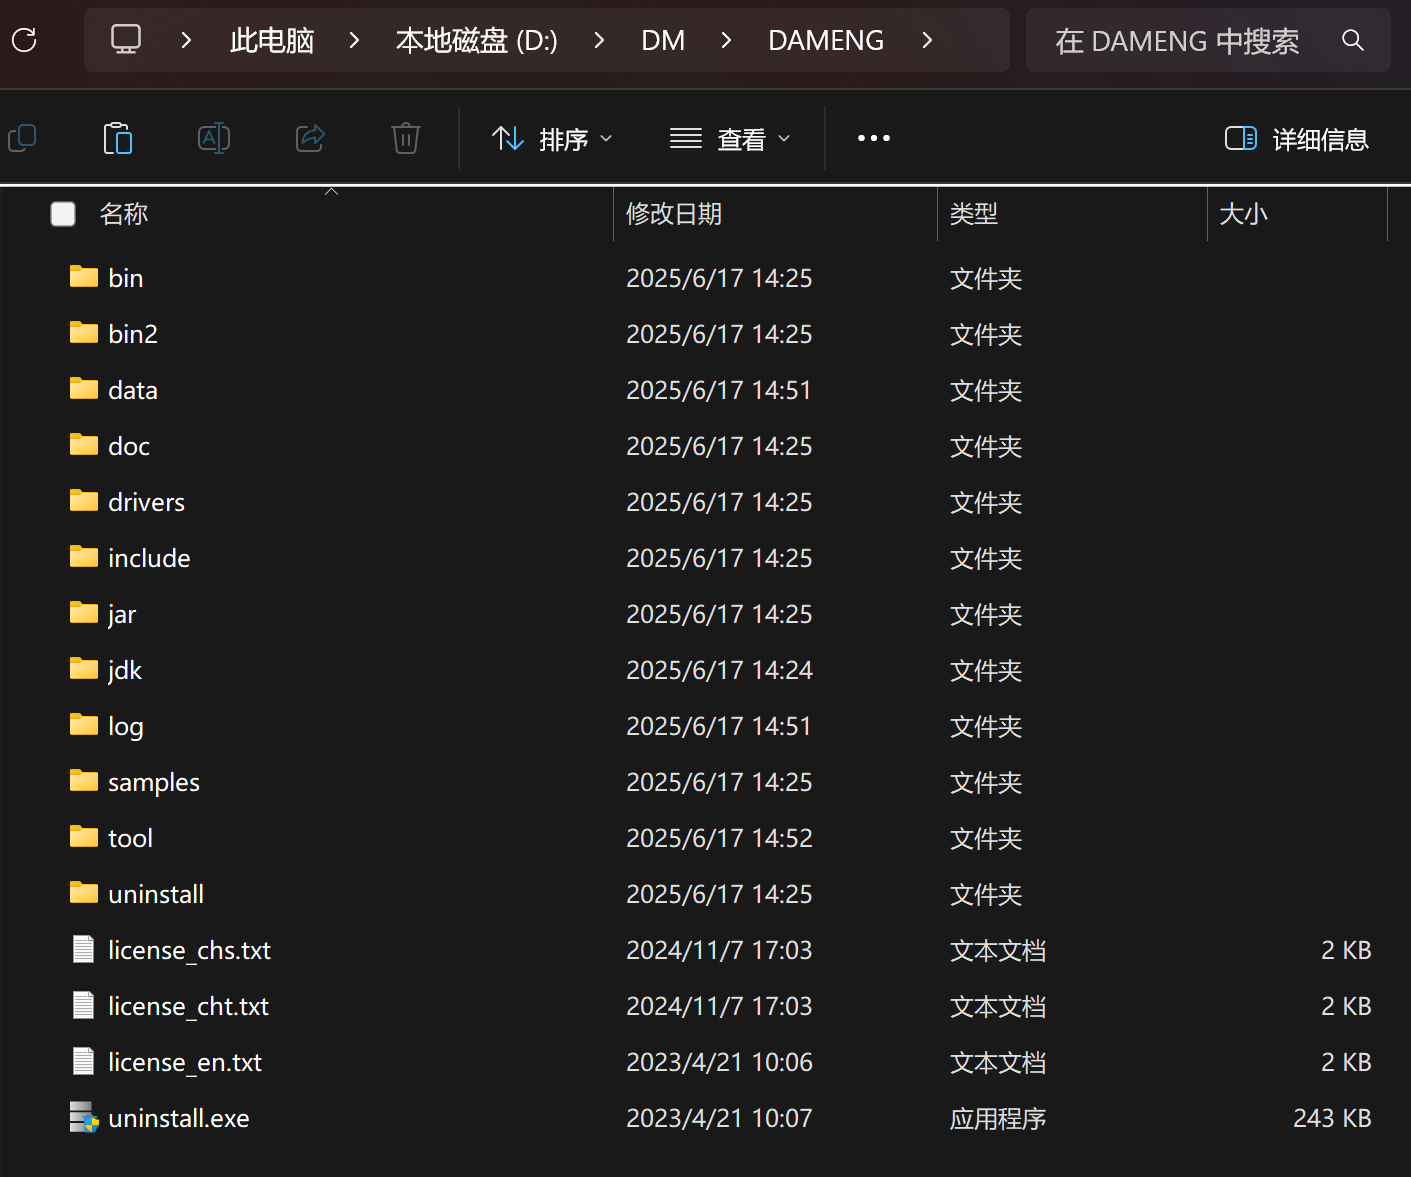
Task: Sort by the 修改日期 column header
Action: pos(674,214)
